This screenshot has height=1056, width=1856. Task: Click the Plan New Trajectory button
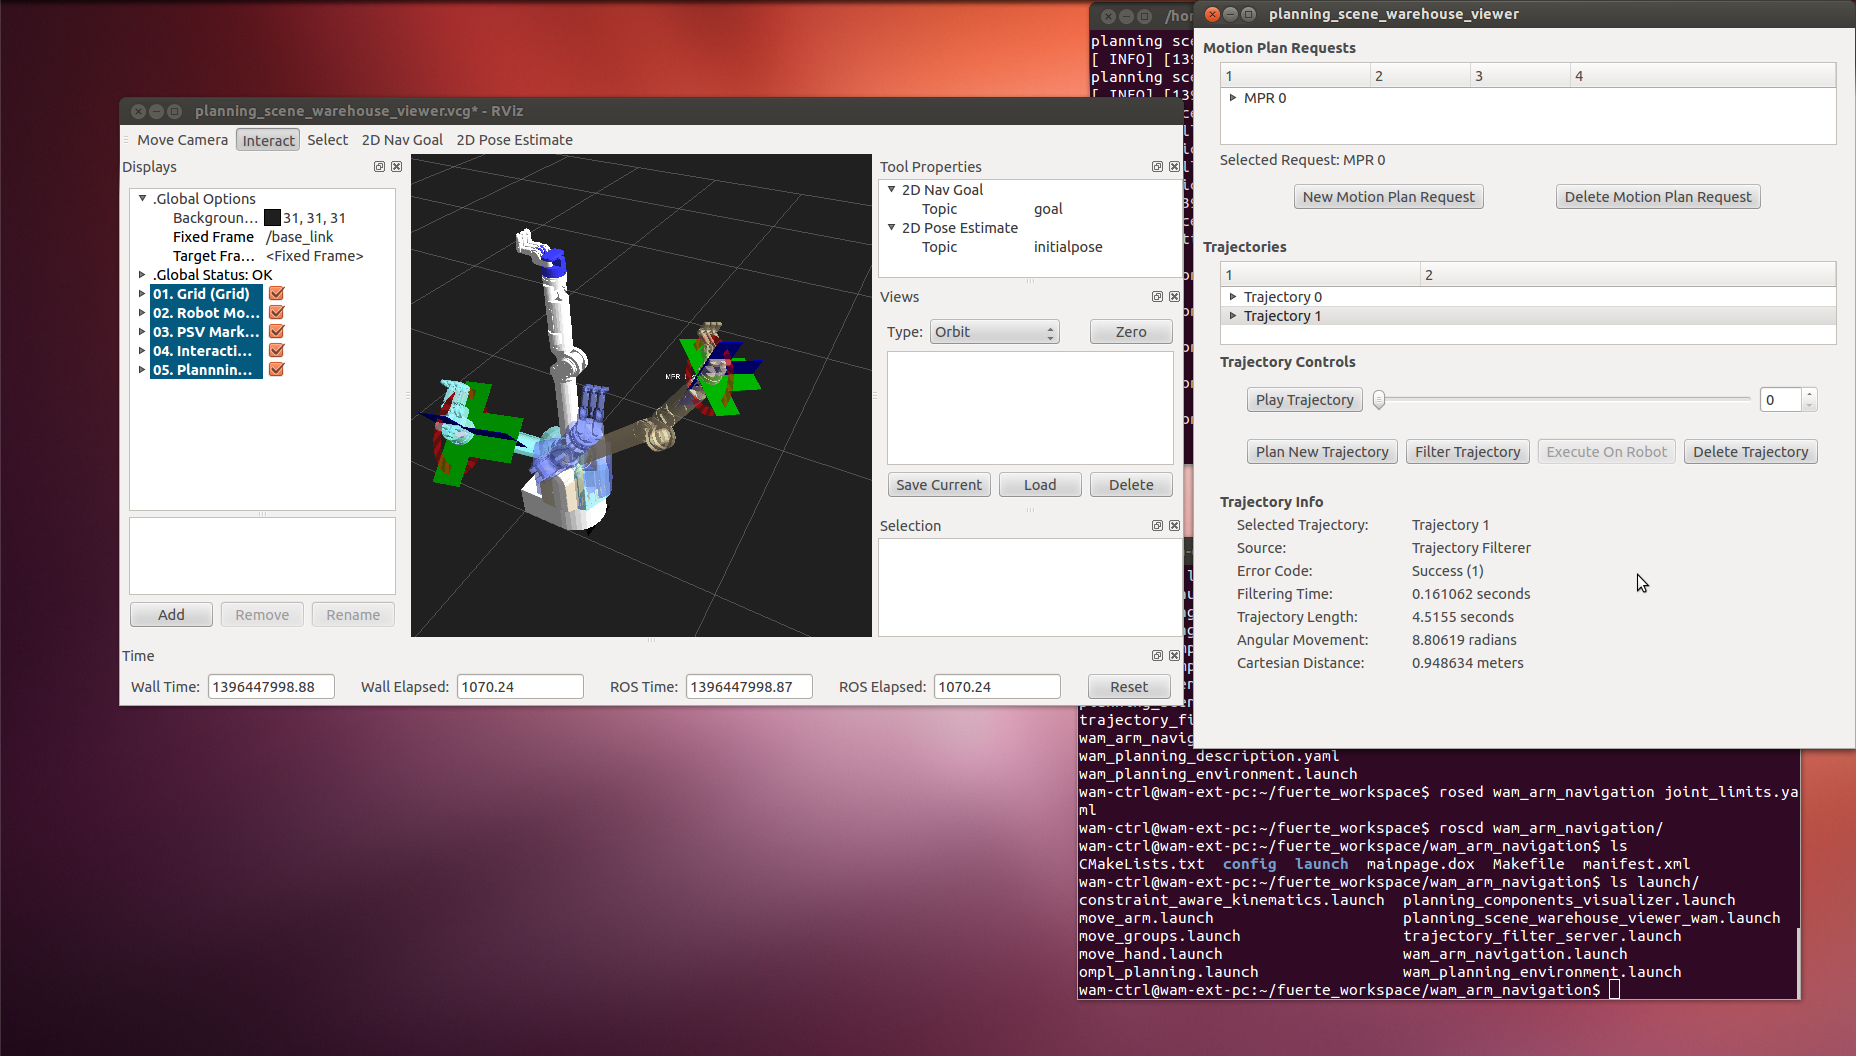click(x=1321, y=452)
